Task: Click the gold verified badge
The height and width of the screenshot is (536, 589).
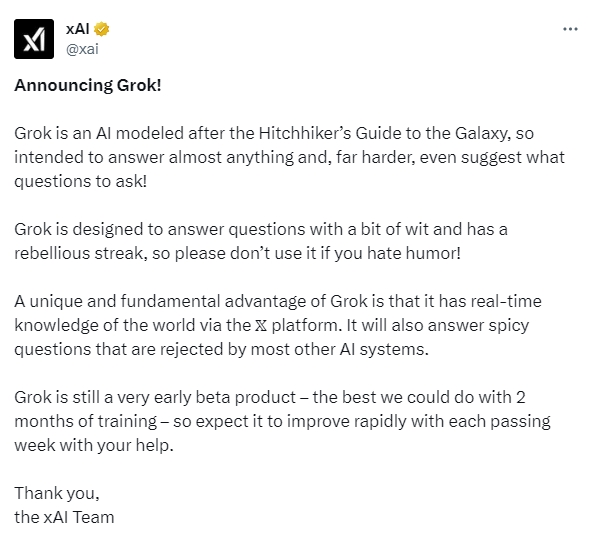Action: [x=101, y=29]
